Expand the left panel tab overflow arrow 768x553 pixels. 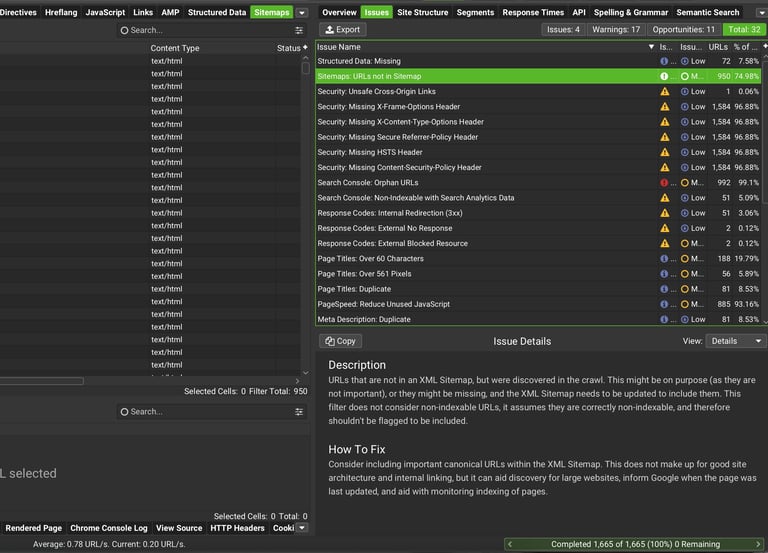(302, 13)
